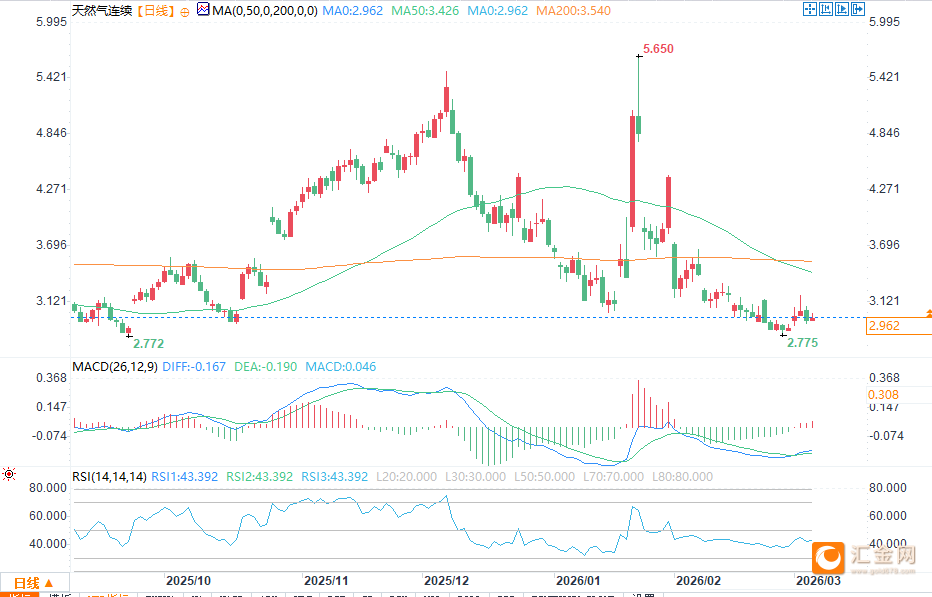Viewport: 932px width, 597px height.
Task: Click the orange MA200:3.540 value
Action: click(573, 11)
